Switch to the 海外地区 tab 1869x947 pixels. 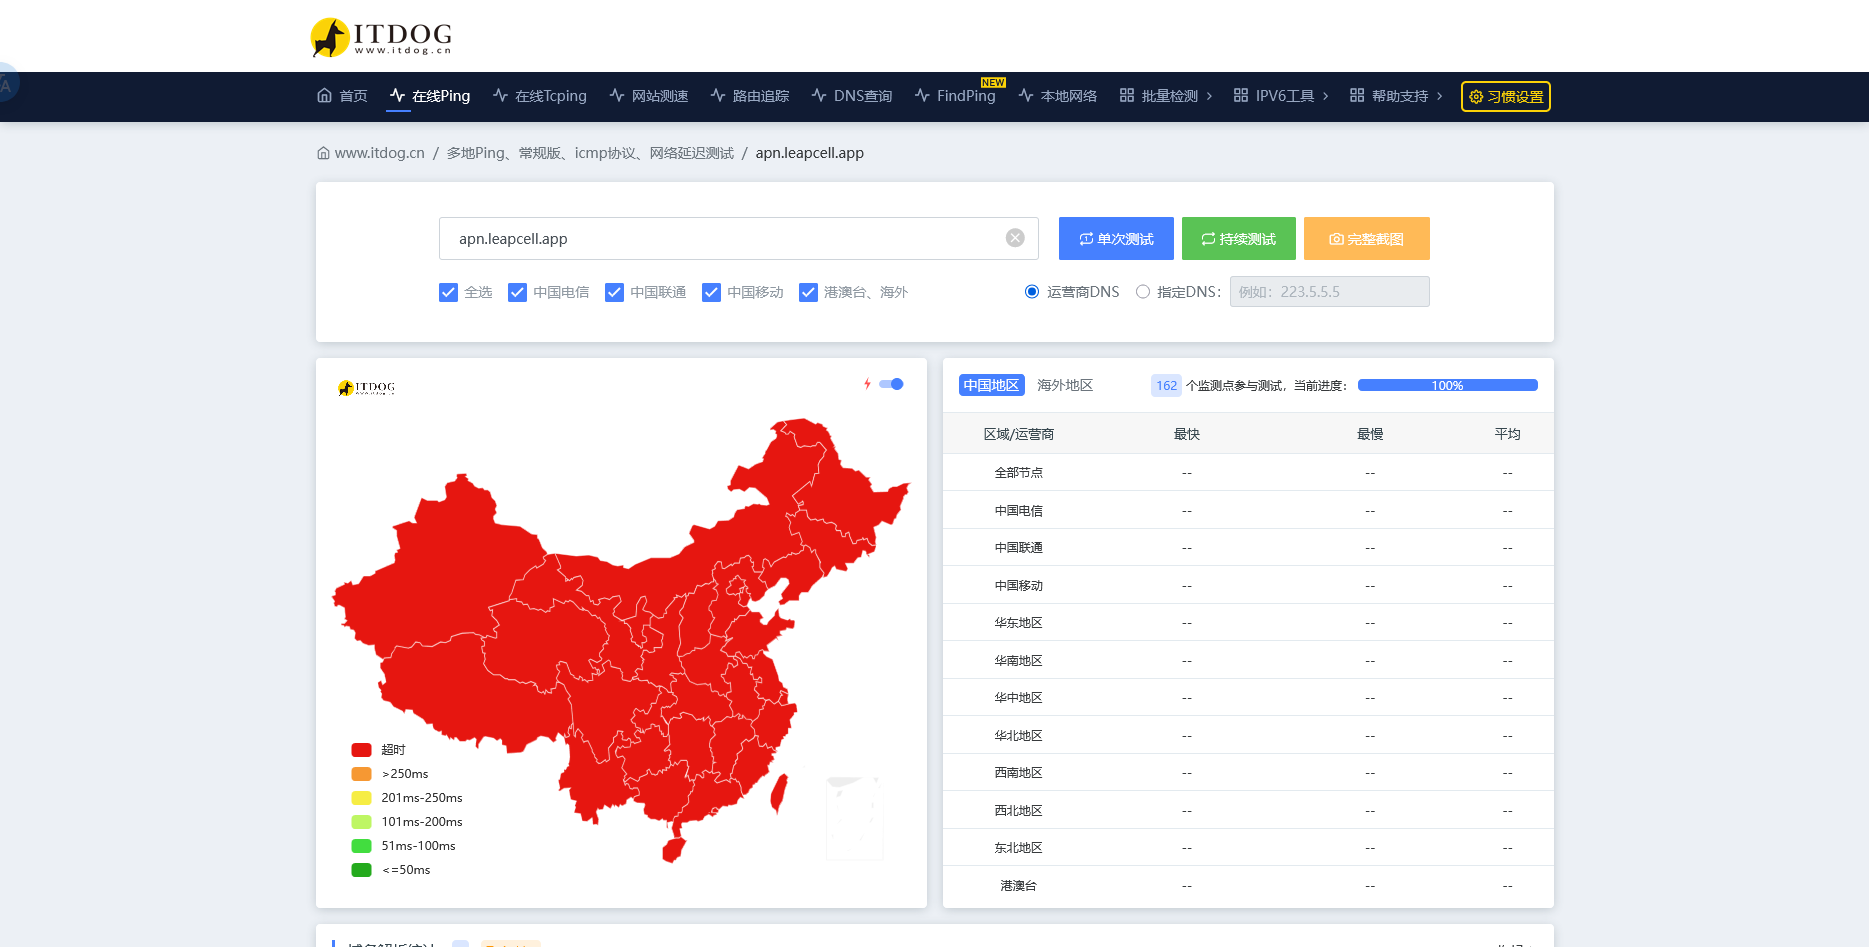[1064, 384]
